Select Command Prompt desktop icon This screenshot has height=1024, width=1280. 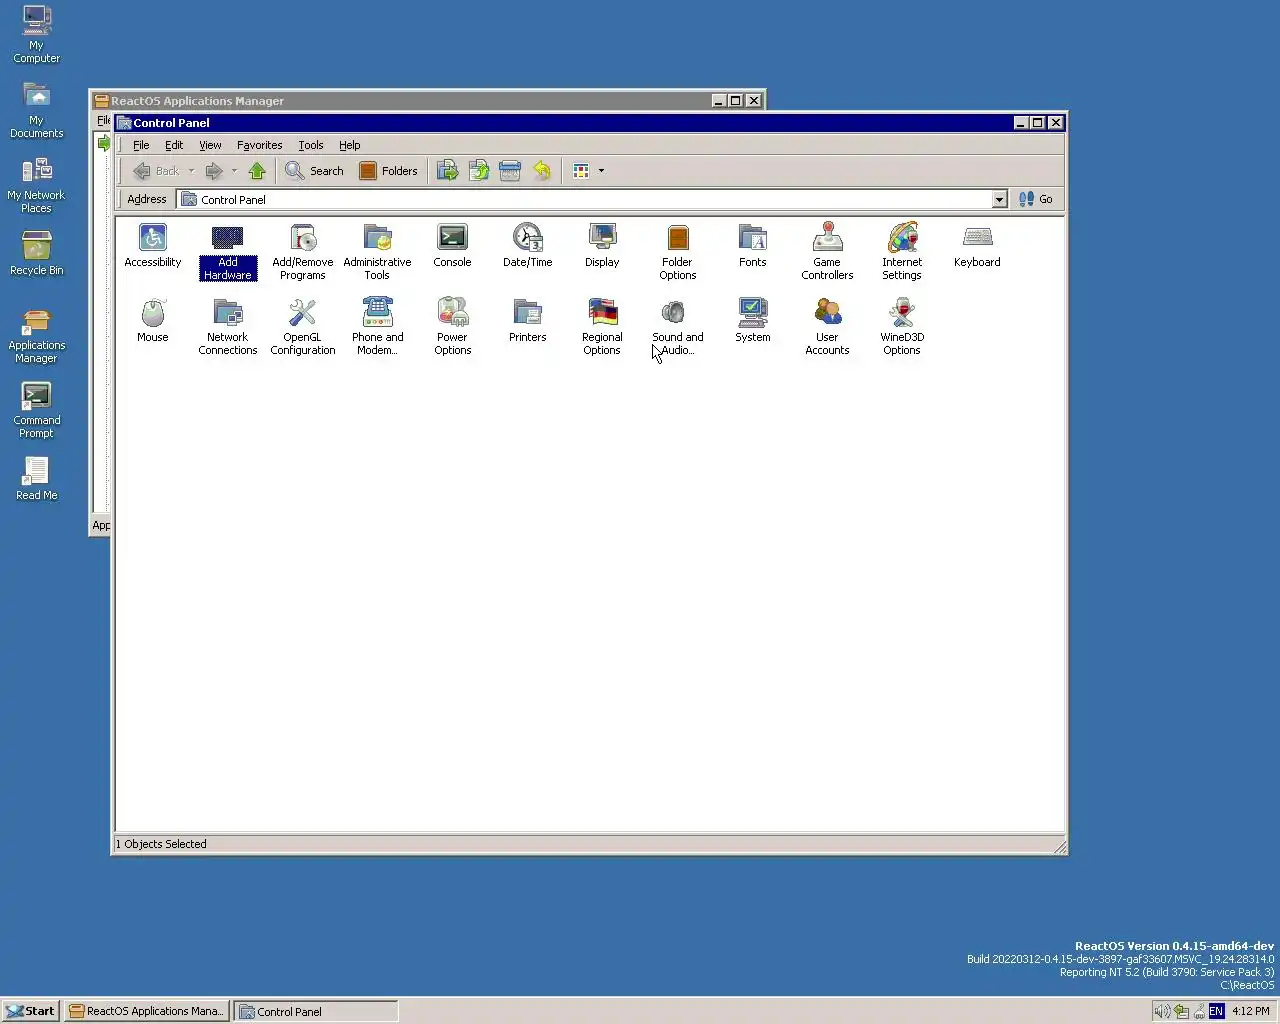(36, 410)
